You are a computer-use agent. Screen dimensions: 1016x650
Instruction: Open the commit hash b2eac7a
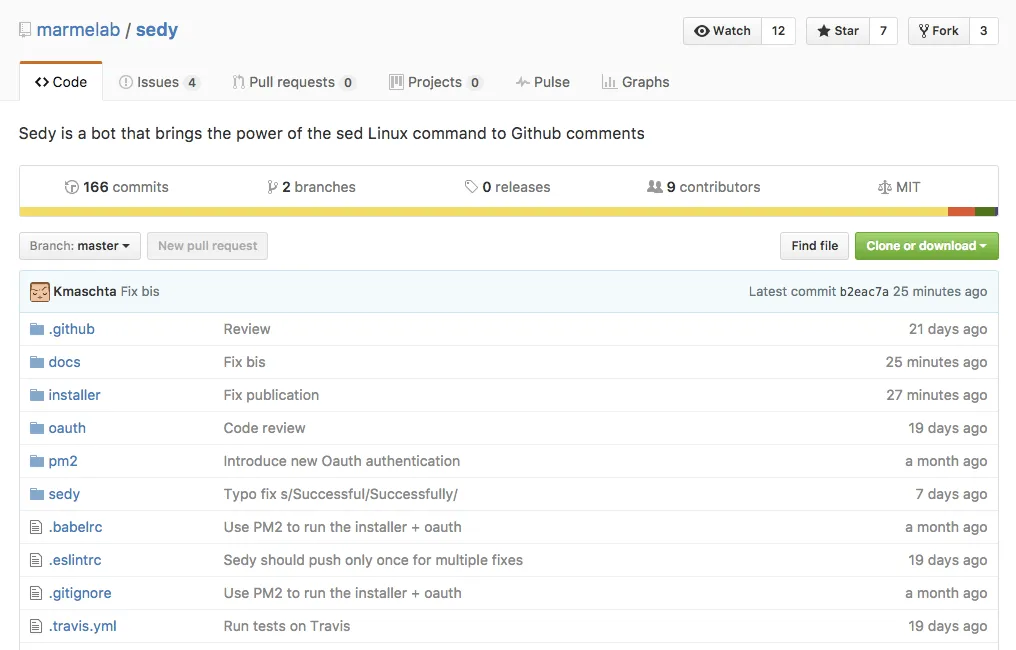864,292
